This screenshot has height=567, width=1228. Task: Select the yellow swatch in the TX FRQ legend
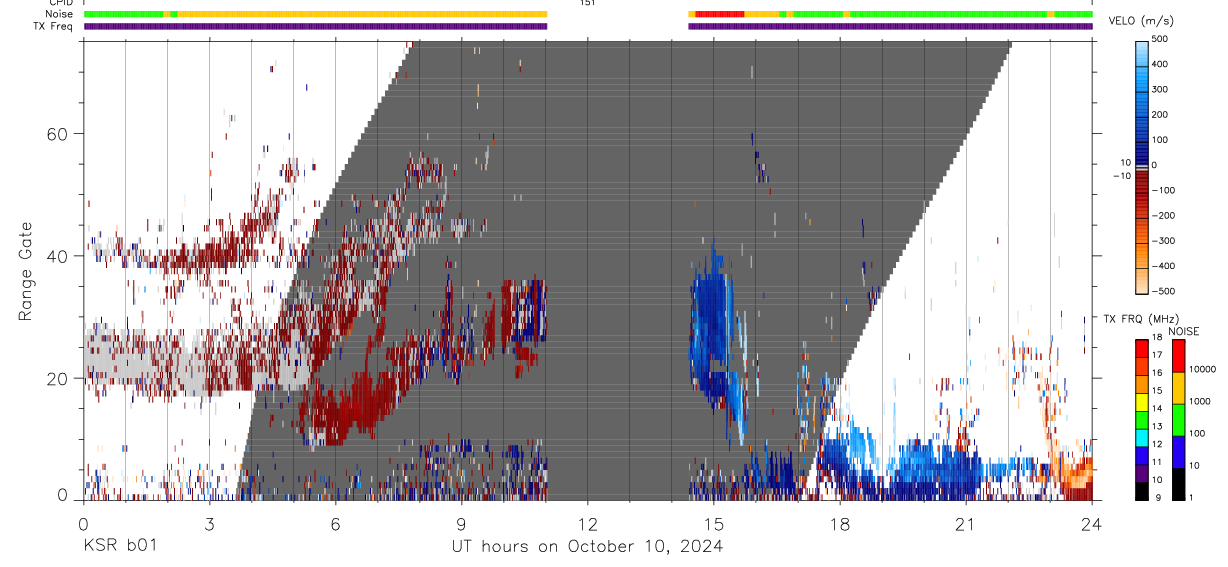(x=1142, y=401)
